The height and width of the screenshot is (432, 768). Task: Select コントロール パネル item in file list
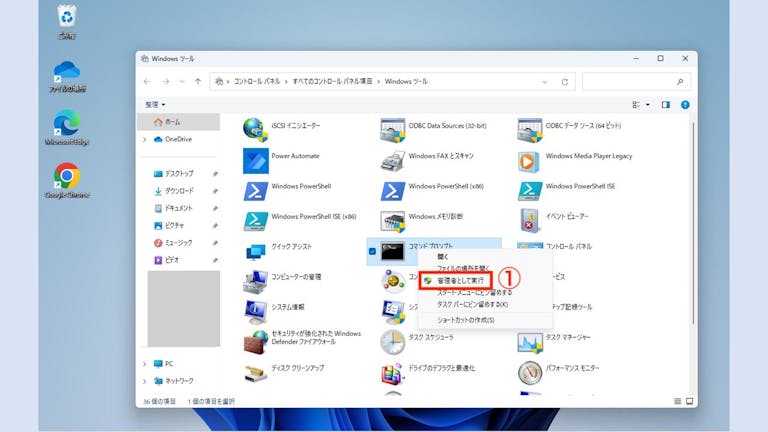click(568, 246)
